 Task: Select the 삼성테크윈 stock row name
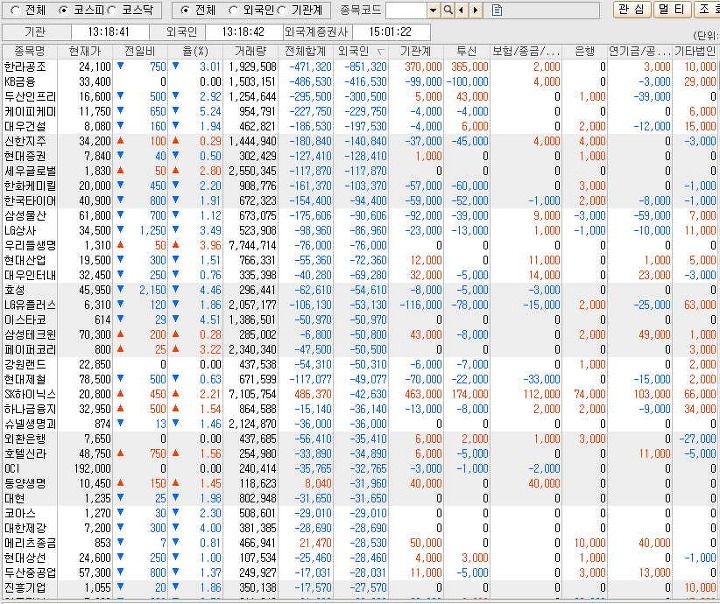tap(30, 334)
